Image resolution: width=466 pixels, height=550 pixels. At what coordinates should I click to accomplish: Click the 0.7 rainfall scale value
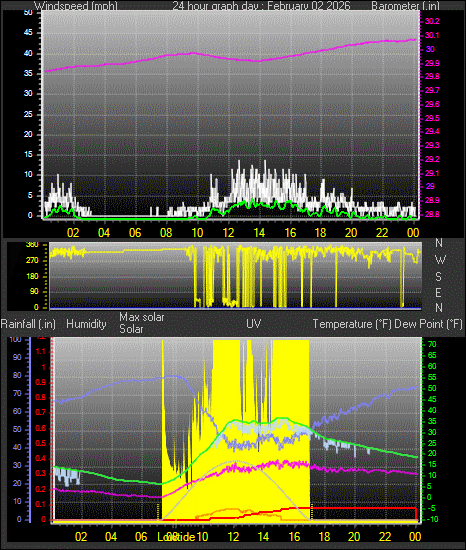click(x=41, y=412)
